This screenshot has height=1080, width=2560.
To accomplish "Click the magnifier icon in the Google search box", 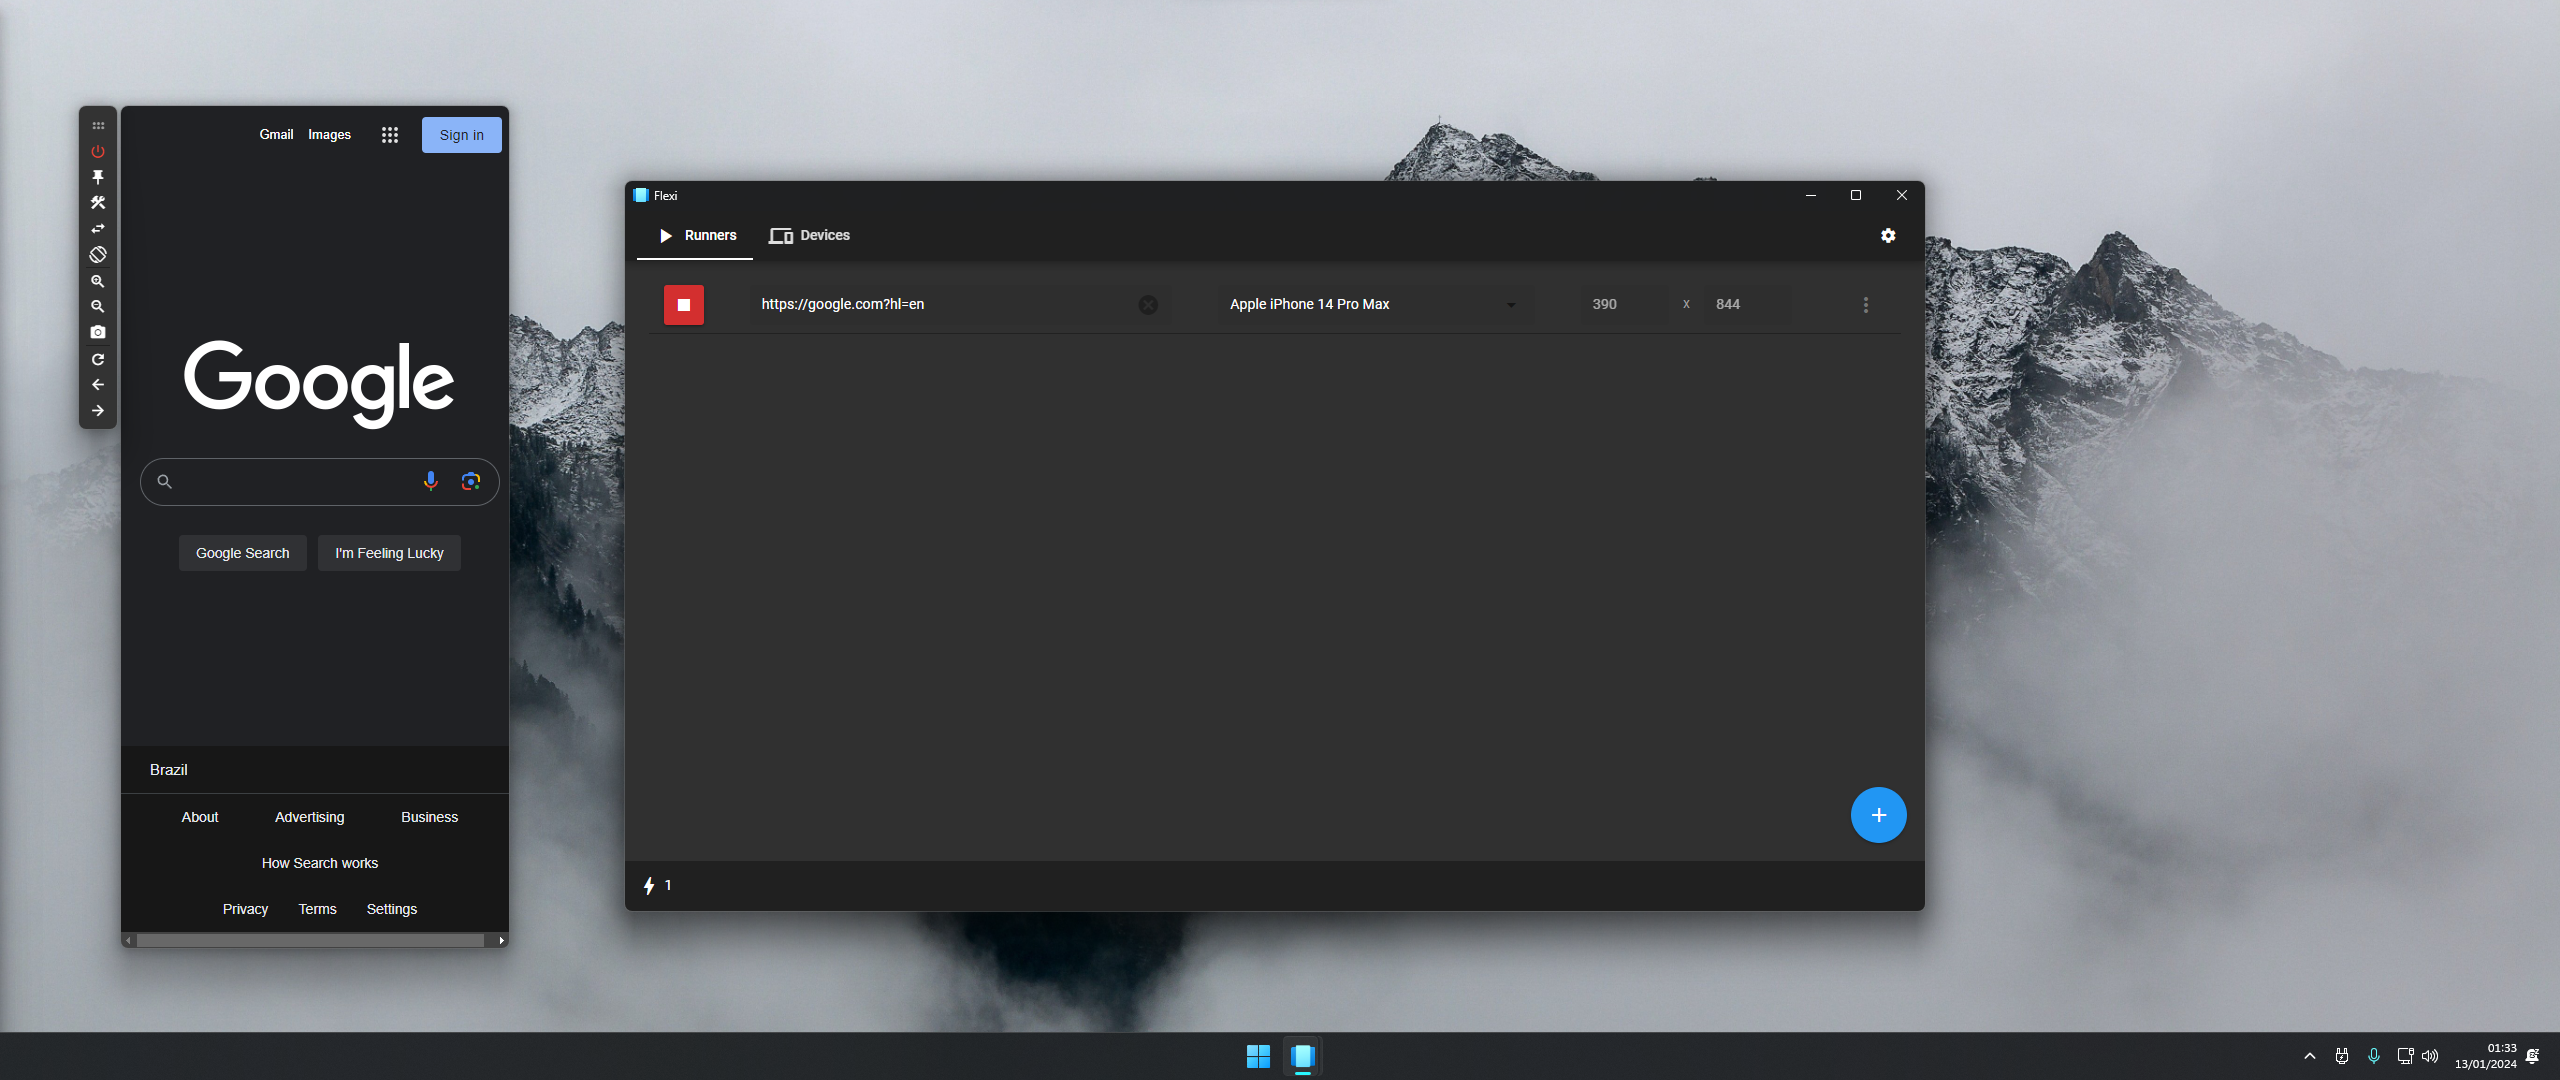I will 165,482.
